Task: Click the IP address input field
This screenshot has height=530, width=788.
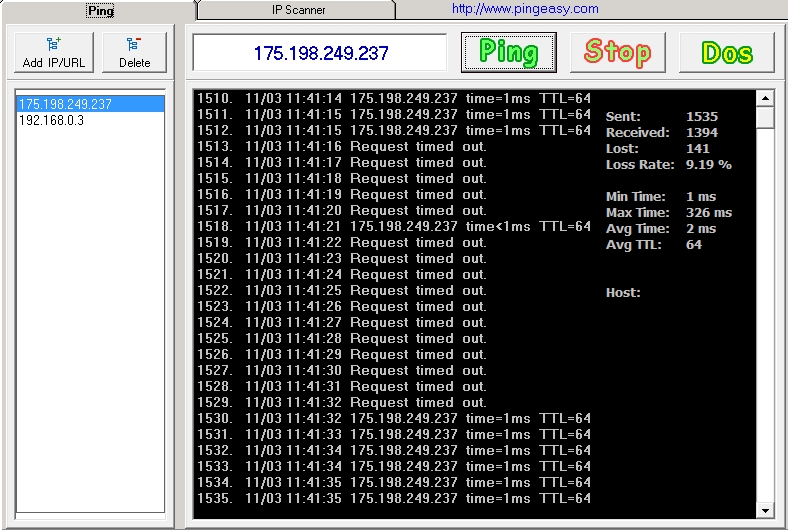Action: 320,53
